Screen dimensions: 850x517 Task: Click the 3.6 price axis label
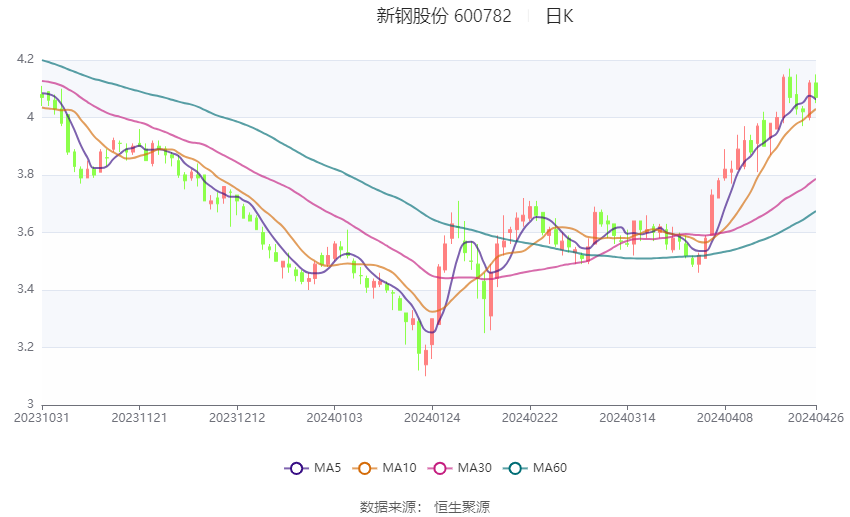pyautogui.click(x=24, y=232)
